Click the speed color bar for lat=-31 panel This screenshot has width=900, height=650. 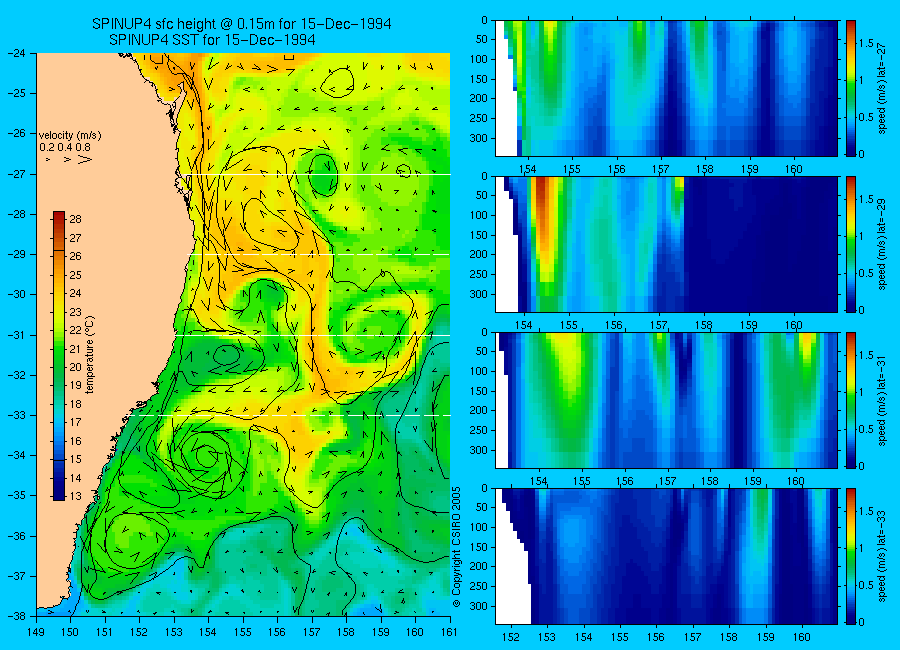pos(851,400)
